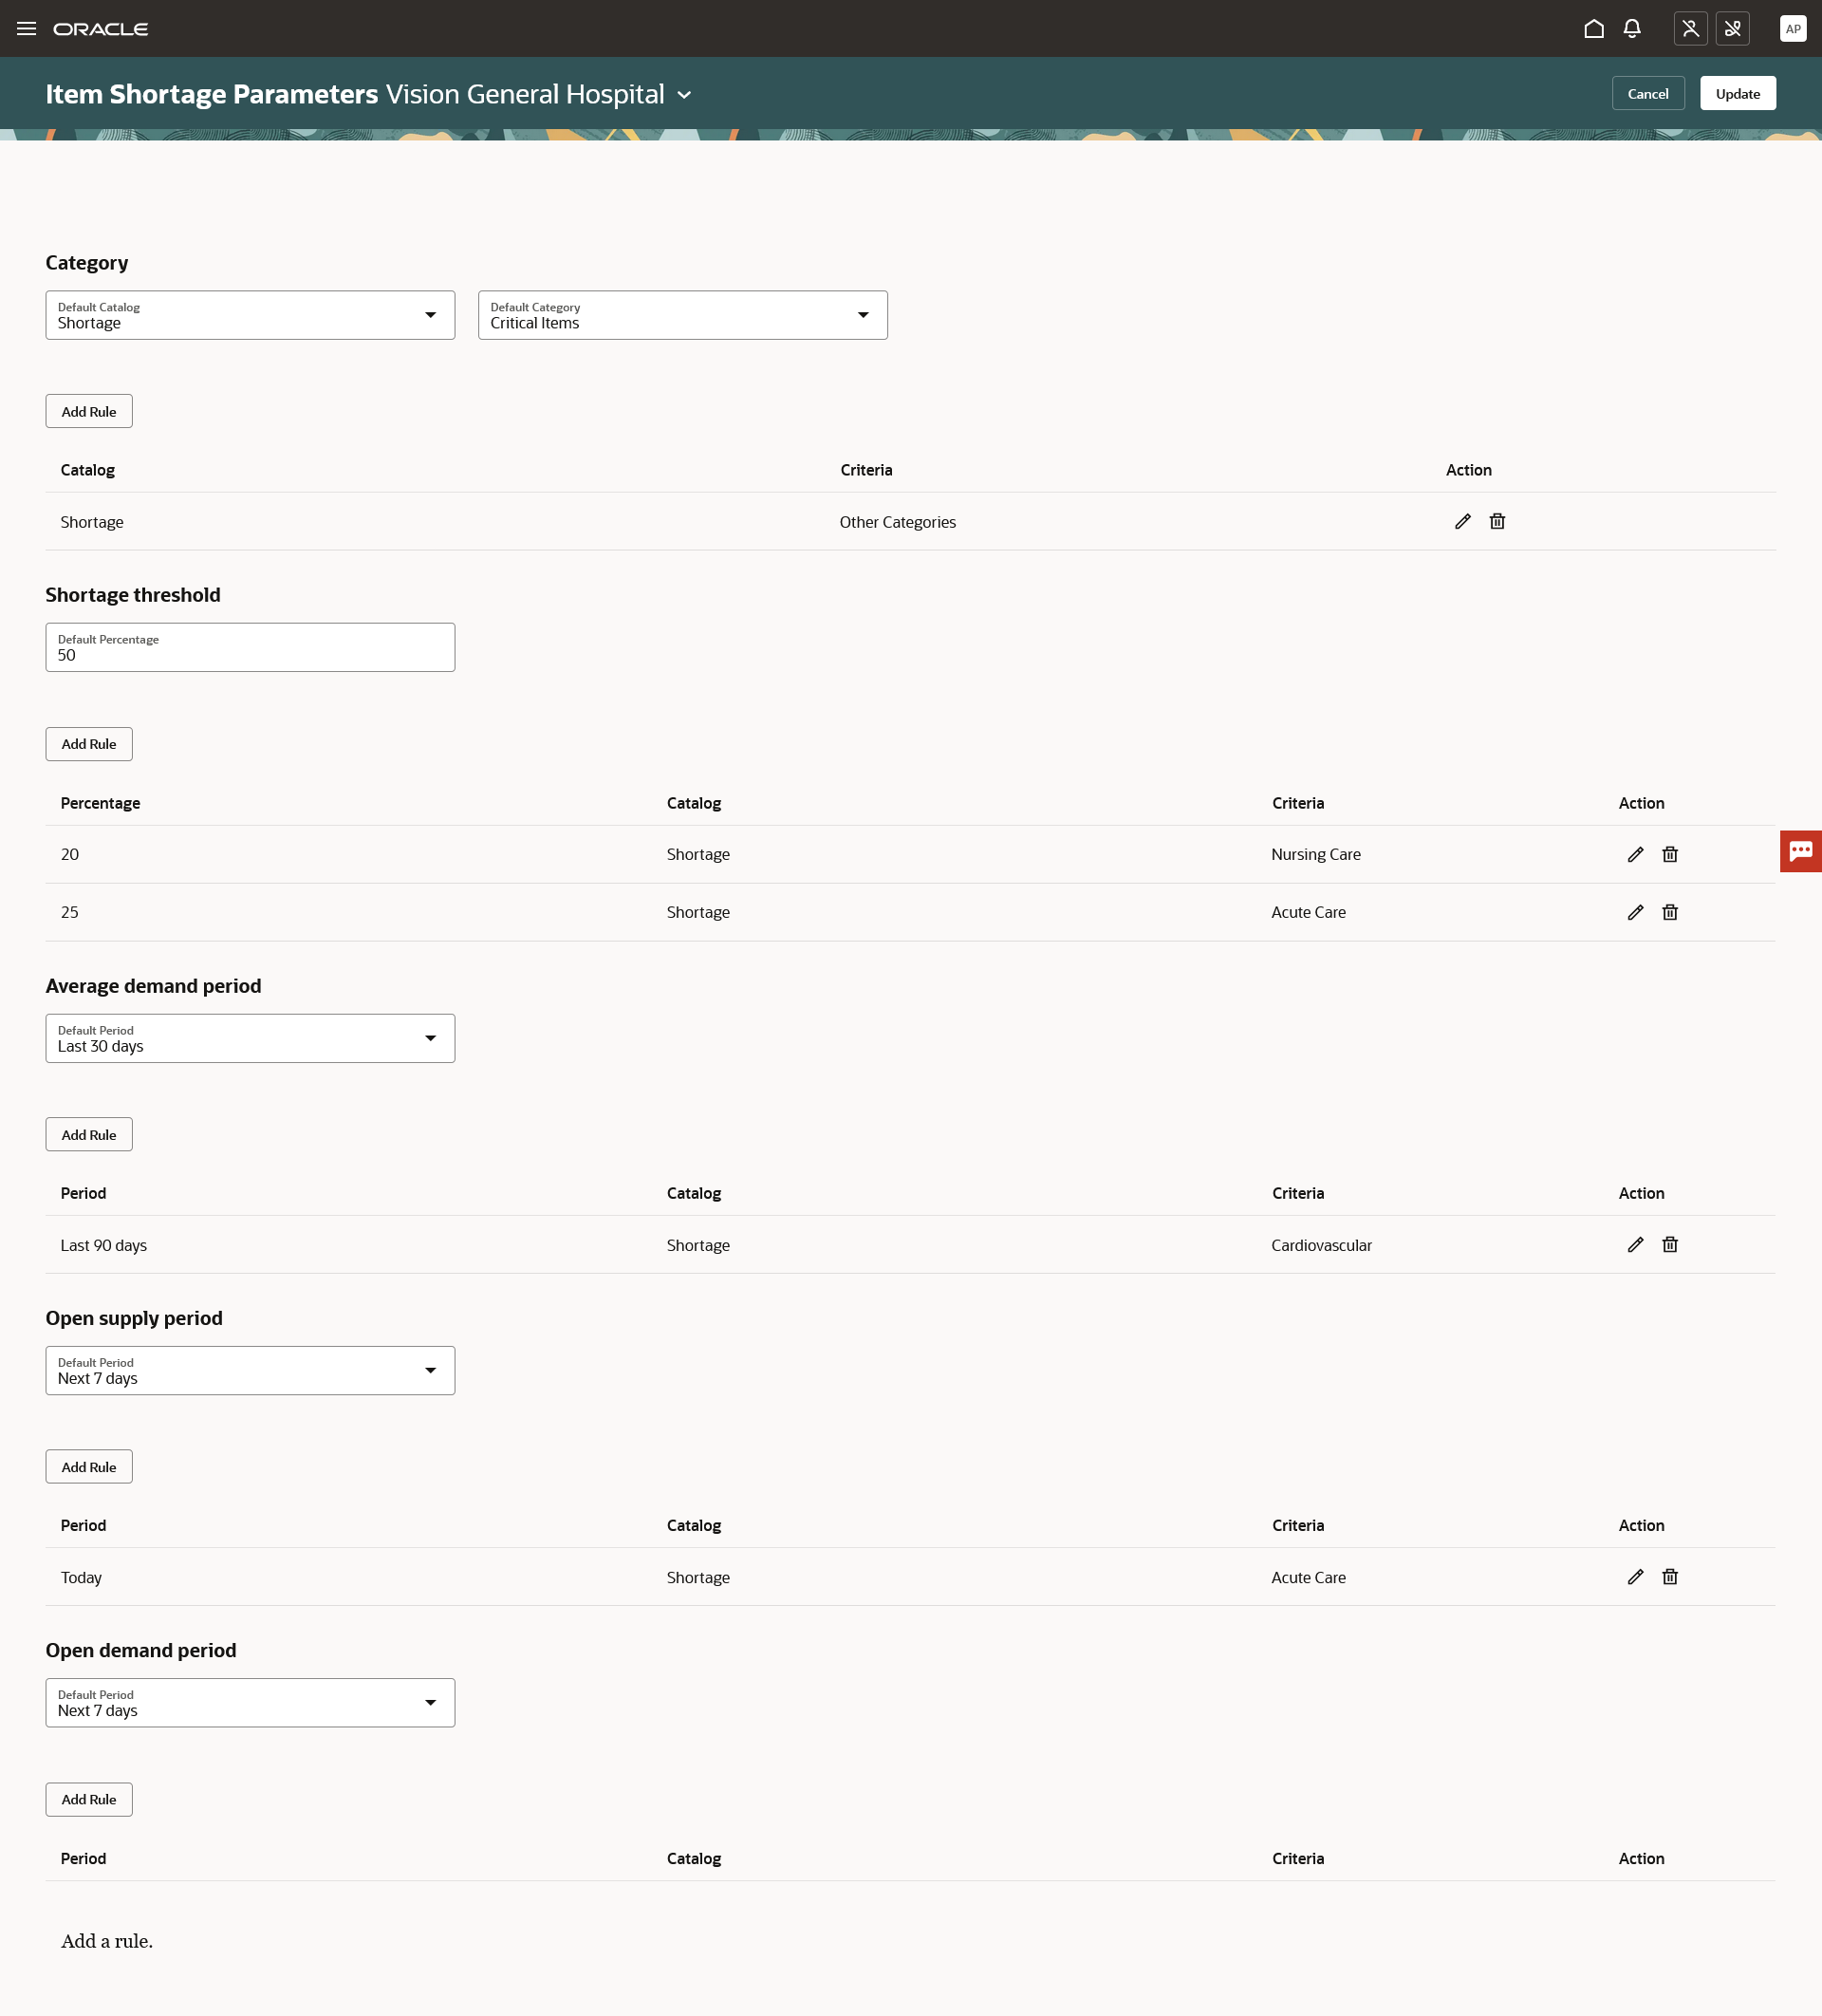Click the Update button
This screenshot has height=2016, width=1822.
pos(1738,93)
